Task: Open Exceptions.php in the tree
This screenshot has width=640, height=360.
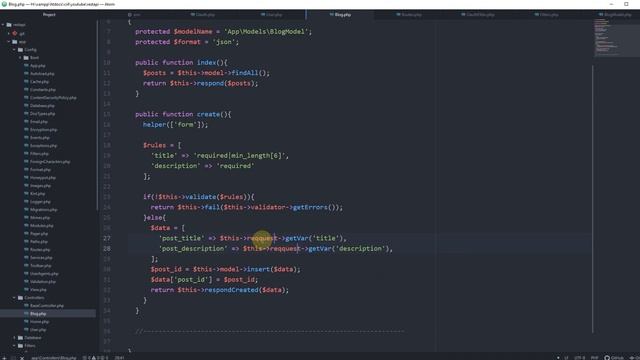Action: coord(43,146)
